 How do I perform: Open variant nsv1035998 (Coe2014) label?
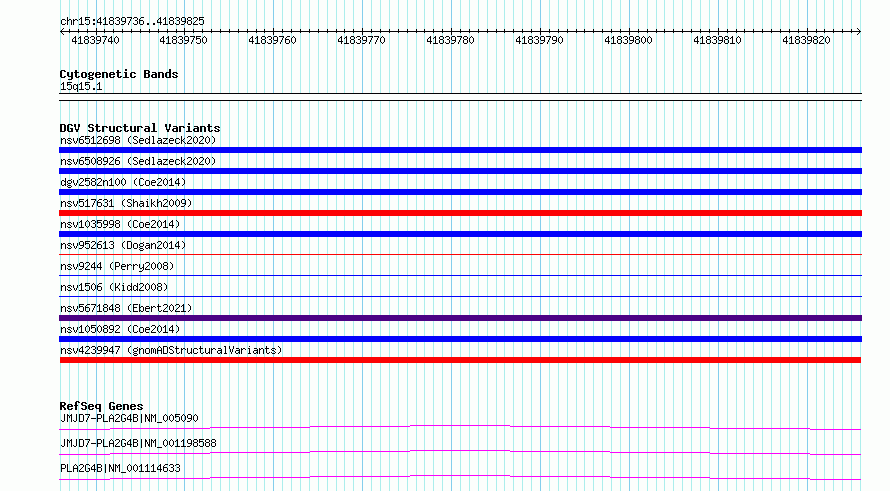point(120,224)
